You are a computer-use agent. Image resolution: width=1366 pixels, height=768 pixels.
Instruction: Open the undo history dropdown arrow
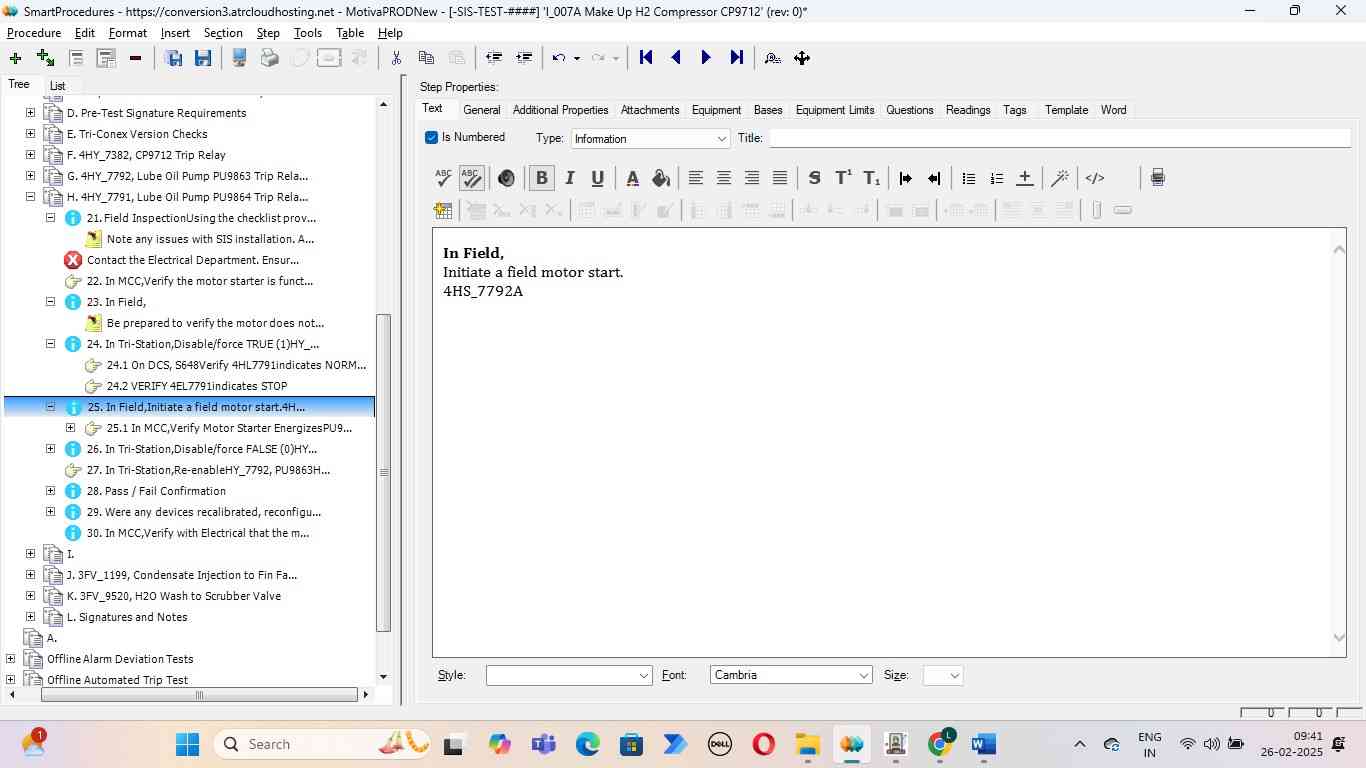click(577, 58)
